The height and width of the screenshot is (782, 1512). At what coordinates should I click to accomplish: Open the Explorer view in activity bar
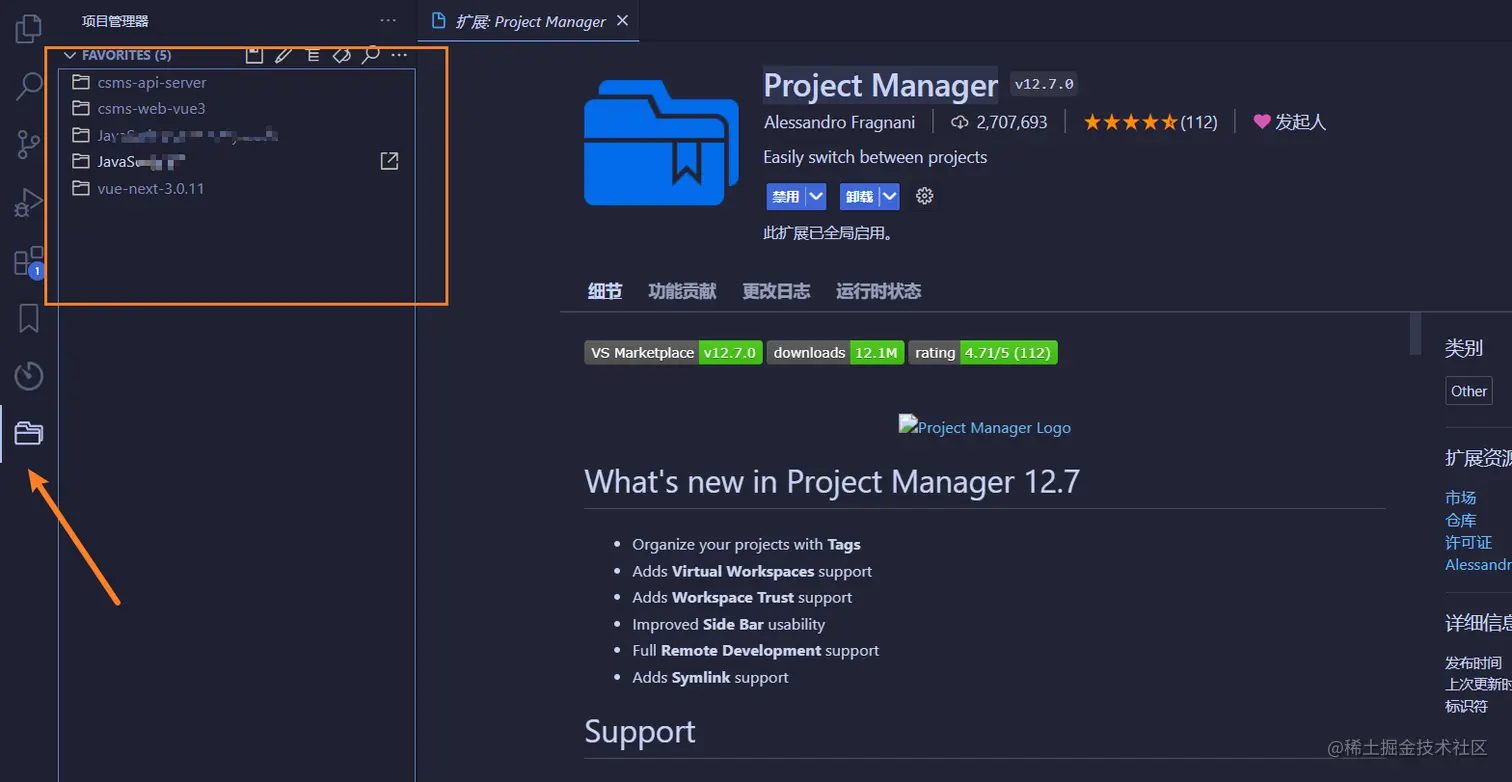click(29, 29)
